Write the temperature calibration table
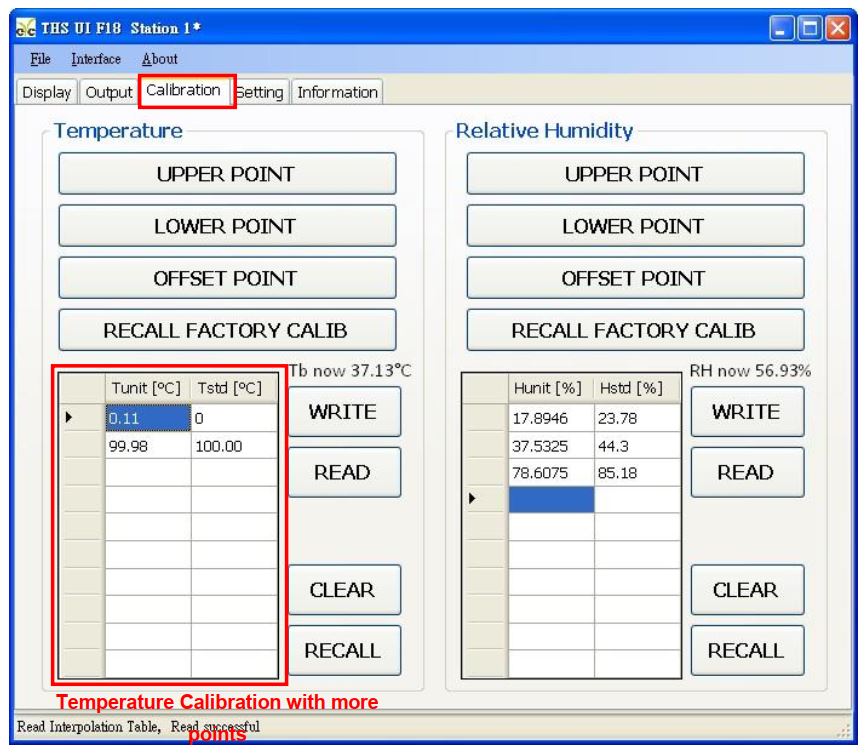The height and width of the screenshot is (755, 867). (x=344, y=412)
